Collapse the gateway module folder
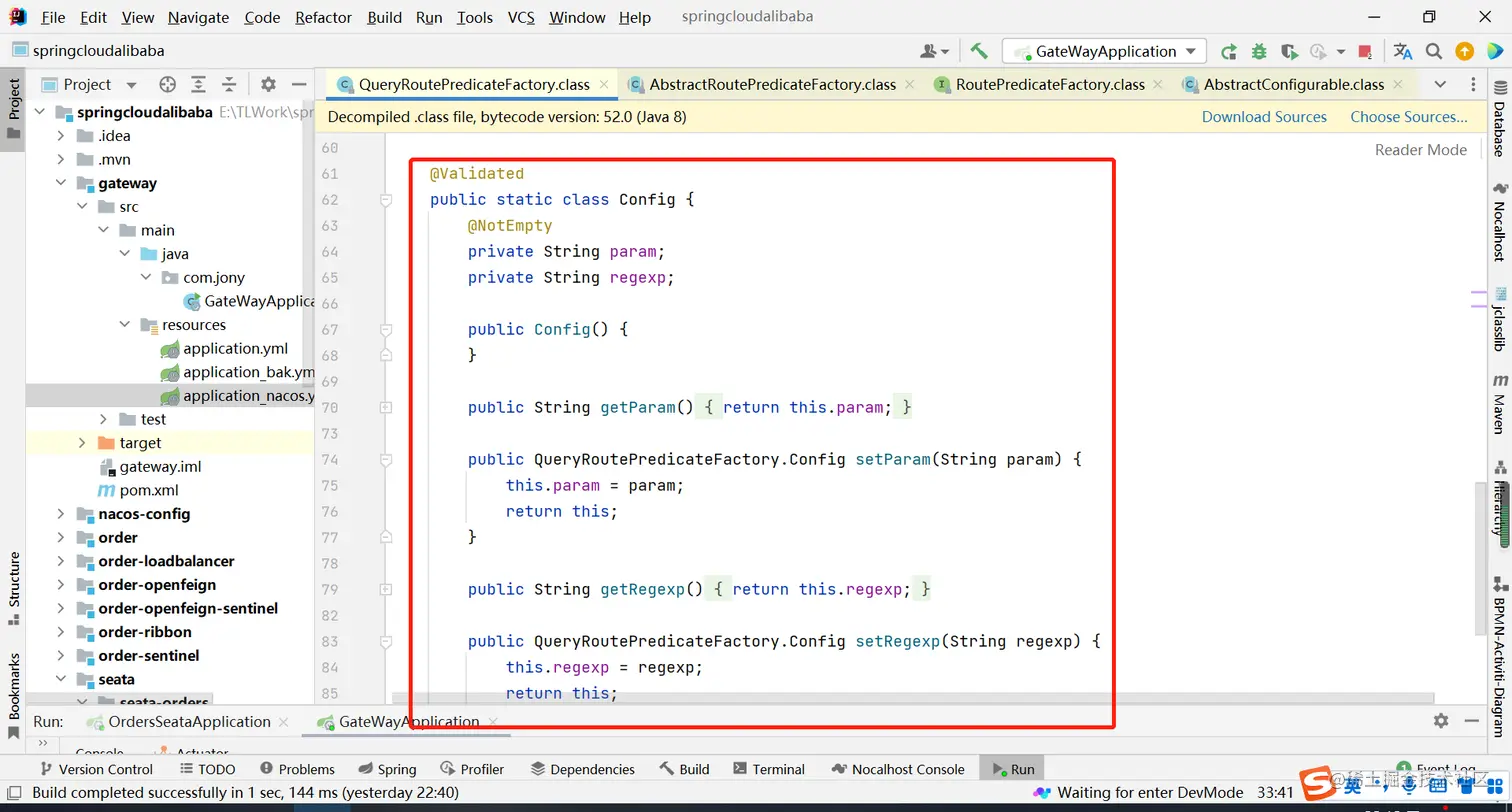This screenshot has width=1512, height=812. pos(61,183)
